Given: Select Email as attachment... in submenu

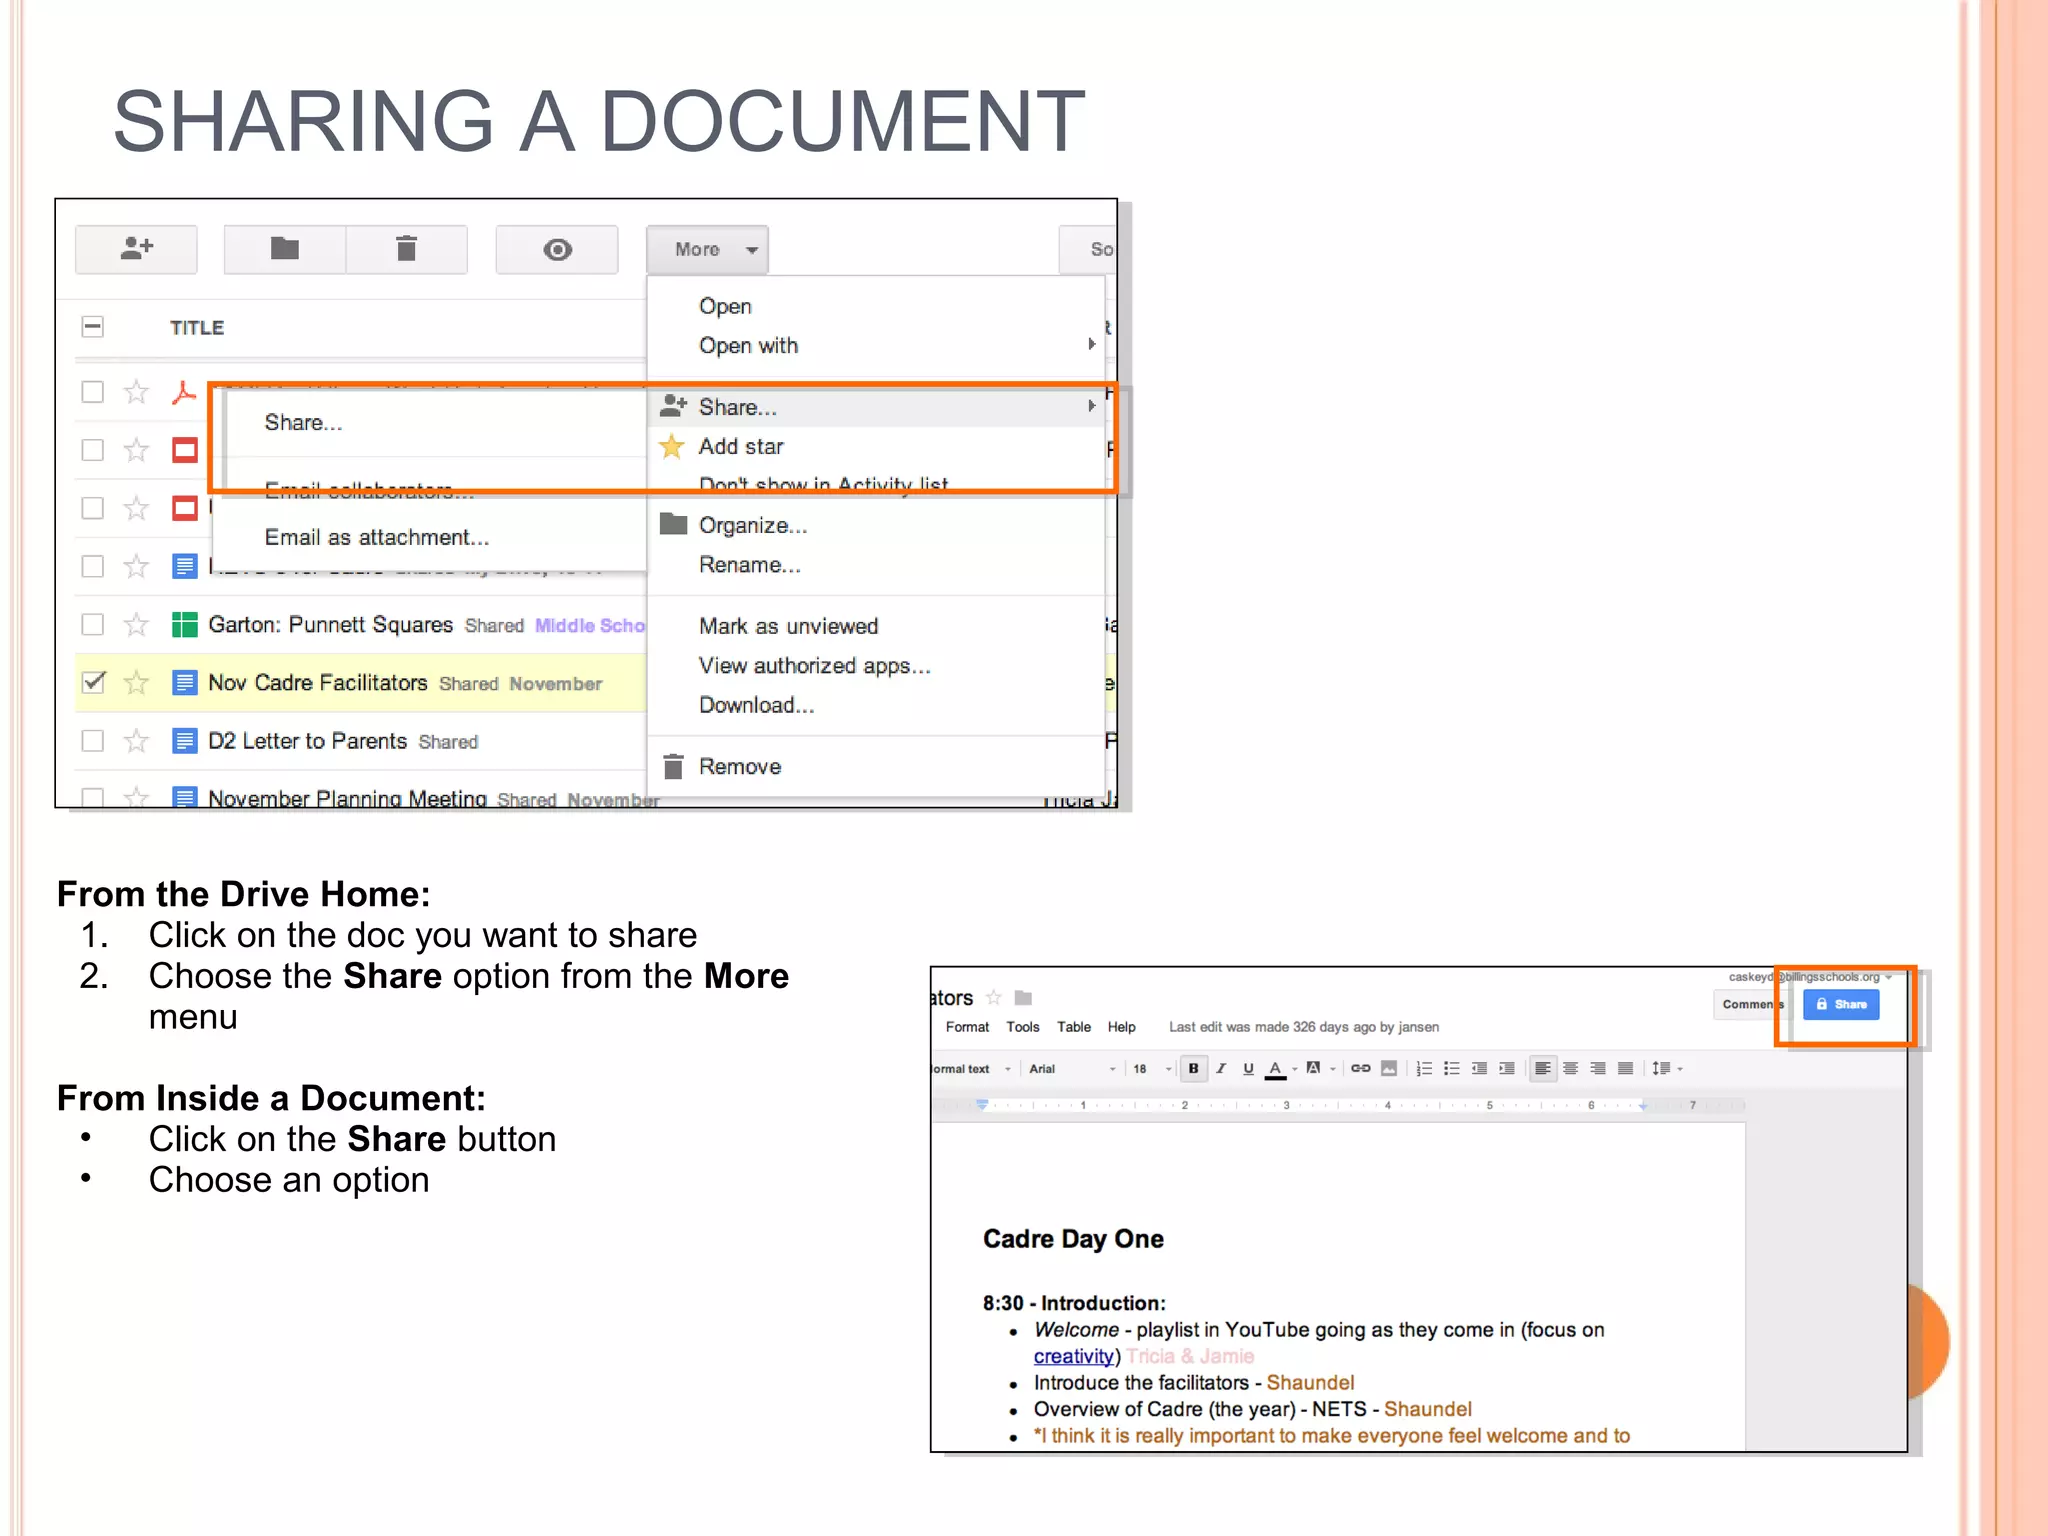Looking at the screenshot, I should (377, 537).
